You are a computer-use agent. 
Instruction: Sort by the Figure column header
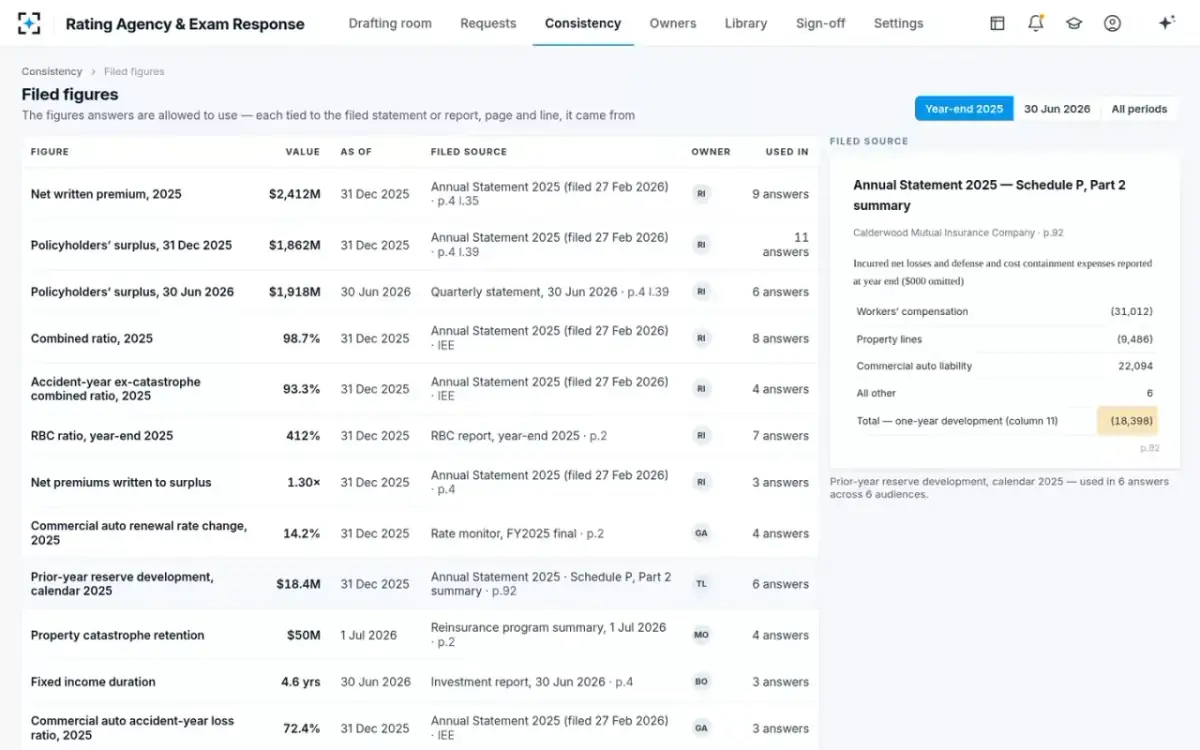pos(50,152)
